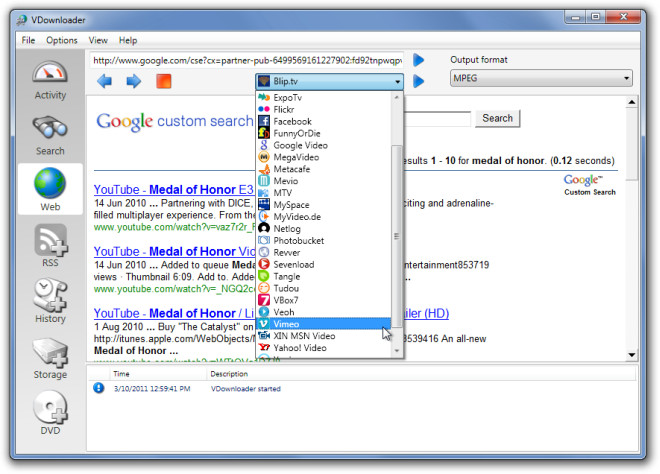Viewport: 660px width, 474px height.
Task: Choose MySpace in the site list
Action: point(324,205)
